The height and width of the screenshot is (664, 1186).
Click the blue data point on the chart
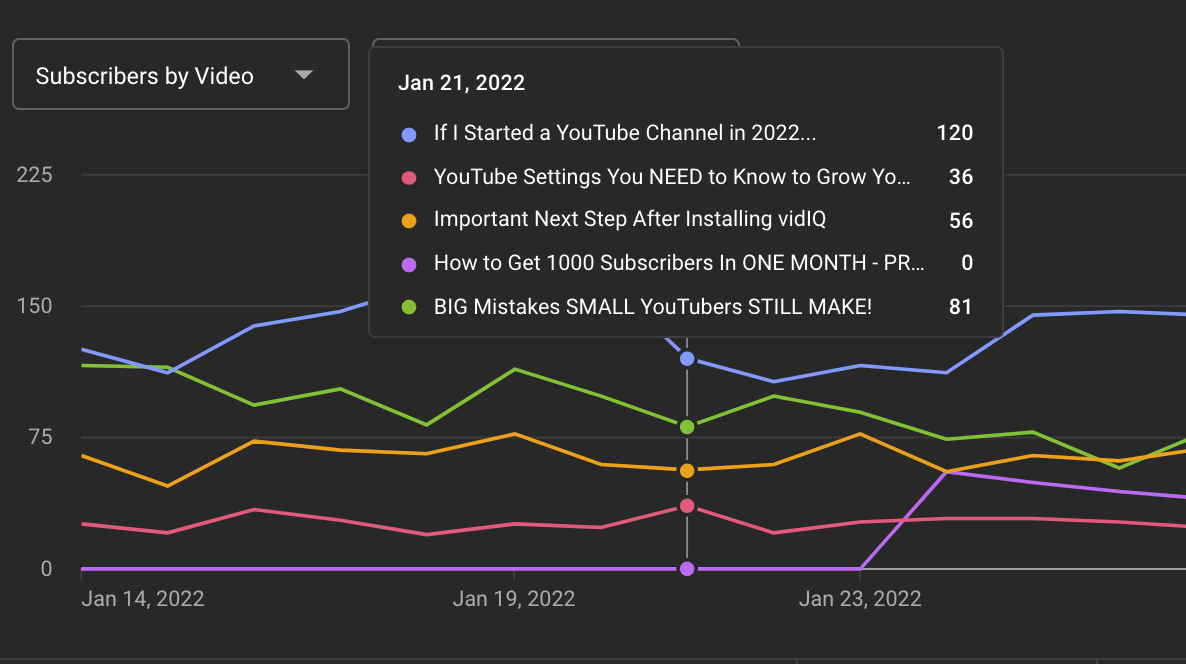click(x=687, y=359)
